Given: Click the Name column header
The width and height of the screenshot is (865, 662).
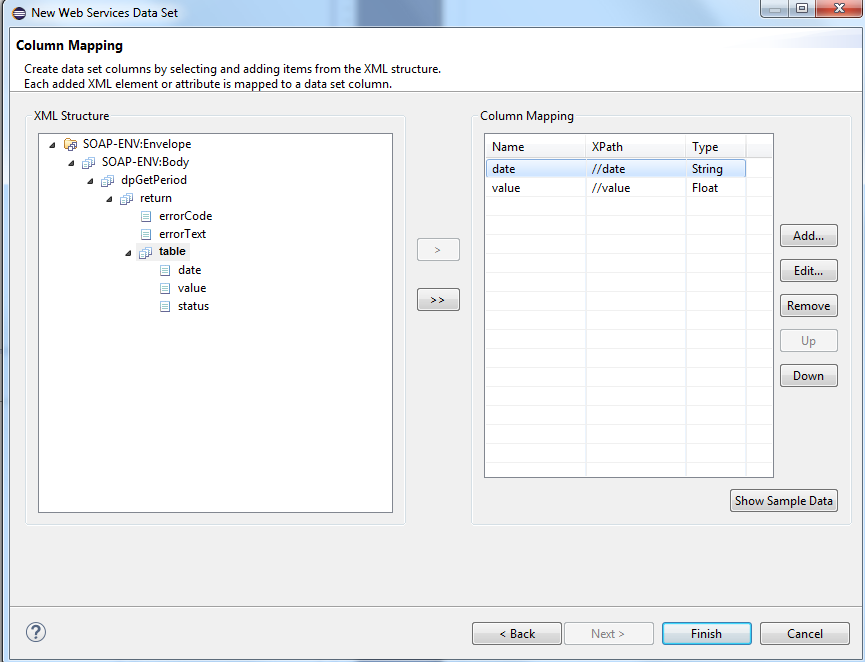Looking at the screenshot, I should 535,147.
